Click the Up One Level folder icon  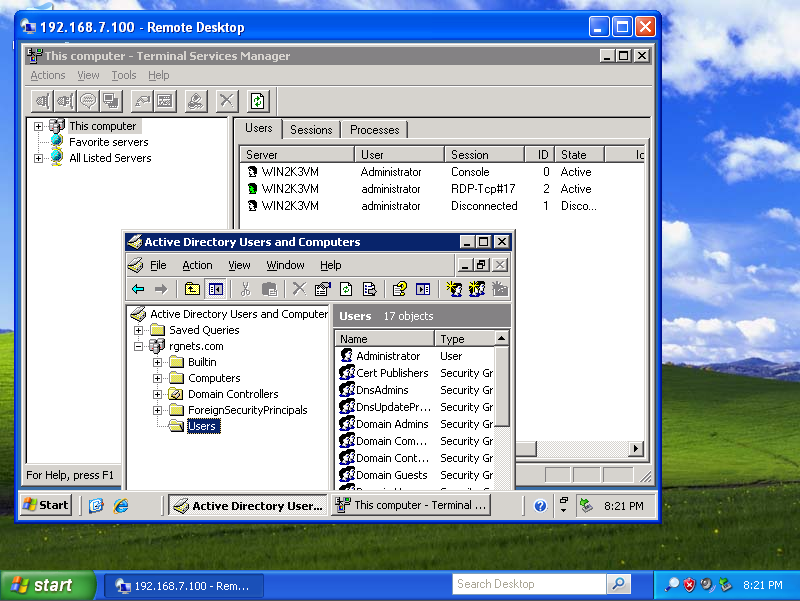(x=192, y=289)
